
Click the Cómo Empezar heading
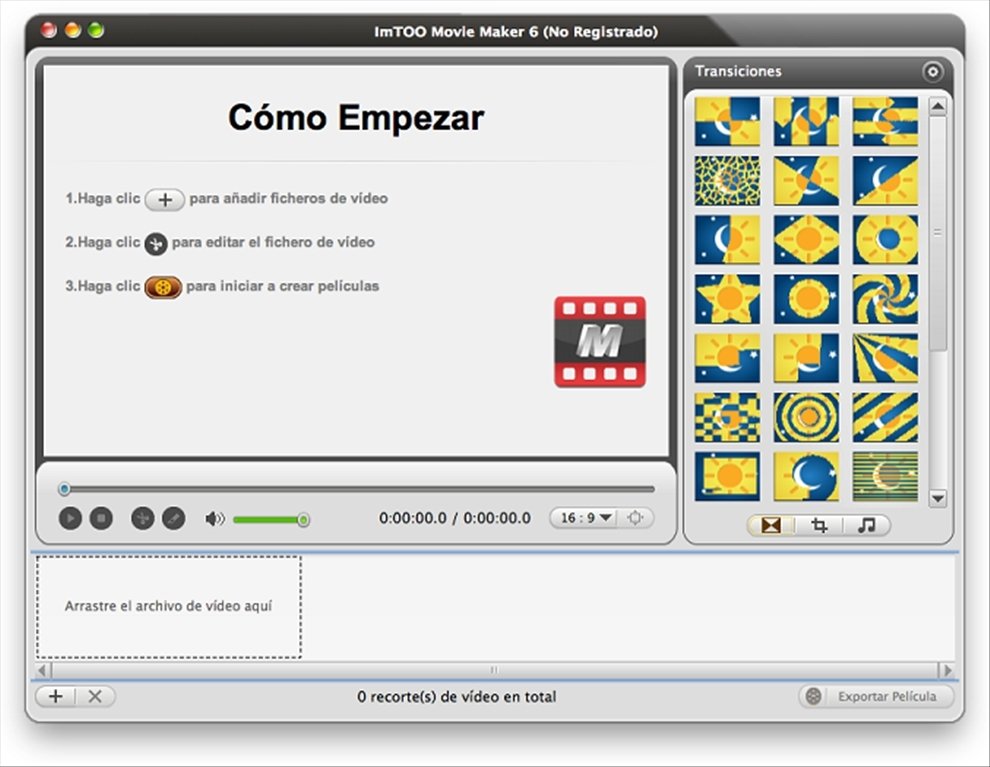tap(356, 117)
